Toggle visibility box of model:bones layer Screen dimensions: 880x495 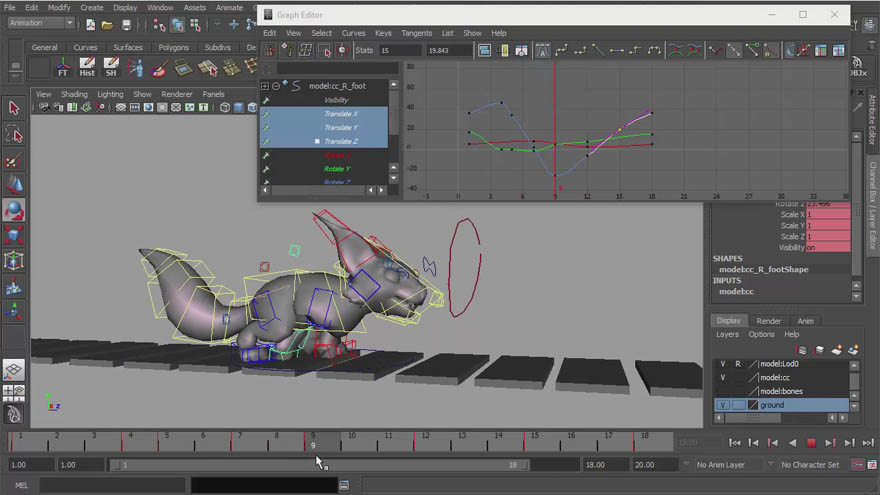(x=723, y=391)
